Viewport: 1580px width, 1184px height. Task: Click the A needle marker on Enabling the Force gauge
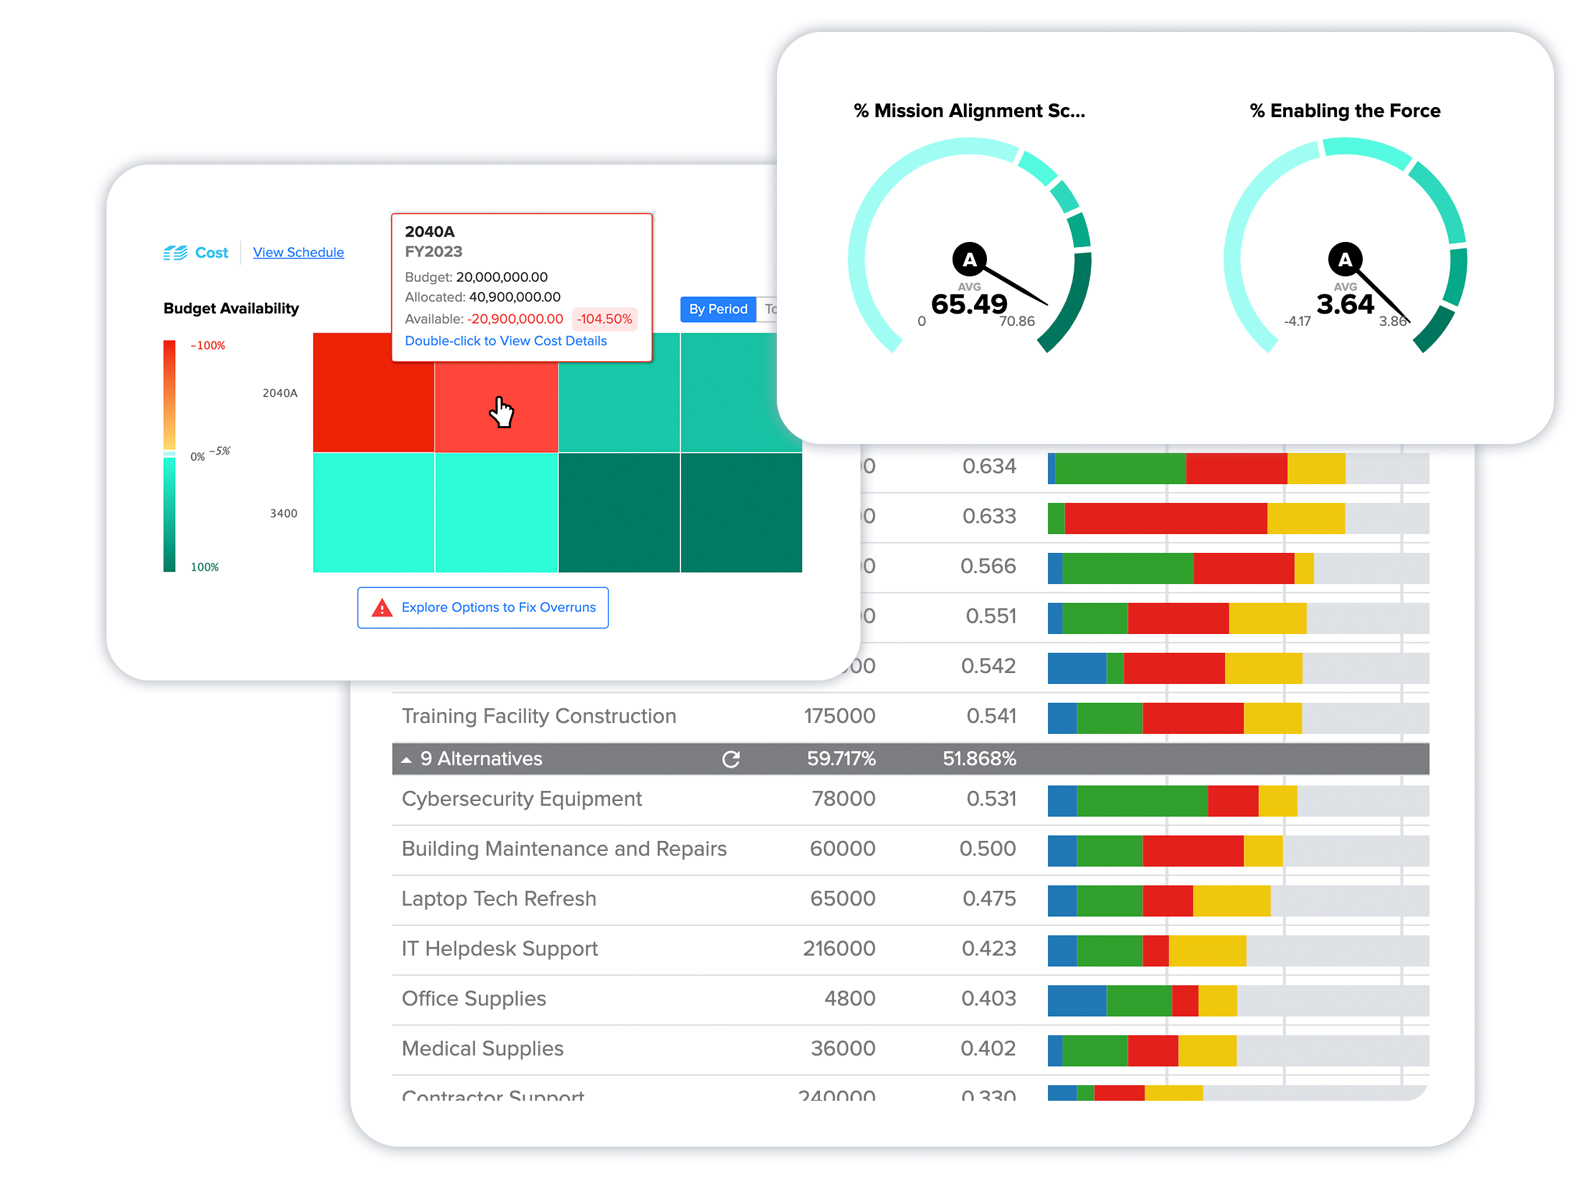1344,260
